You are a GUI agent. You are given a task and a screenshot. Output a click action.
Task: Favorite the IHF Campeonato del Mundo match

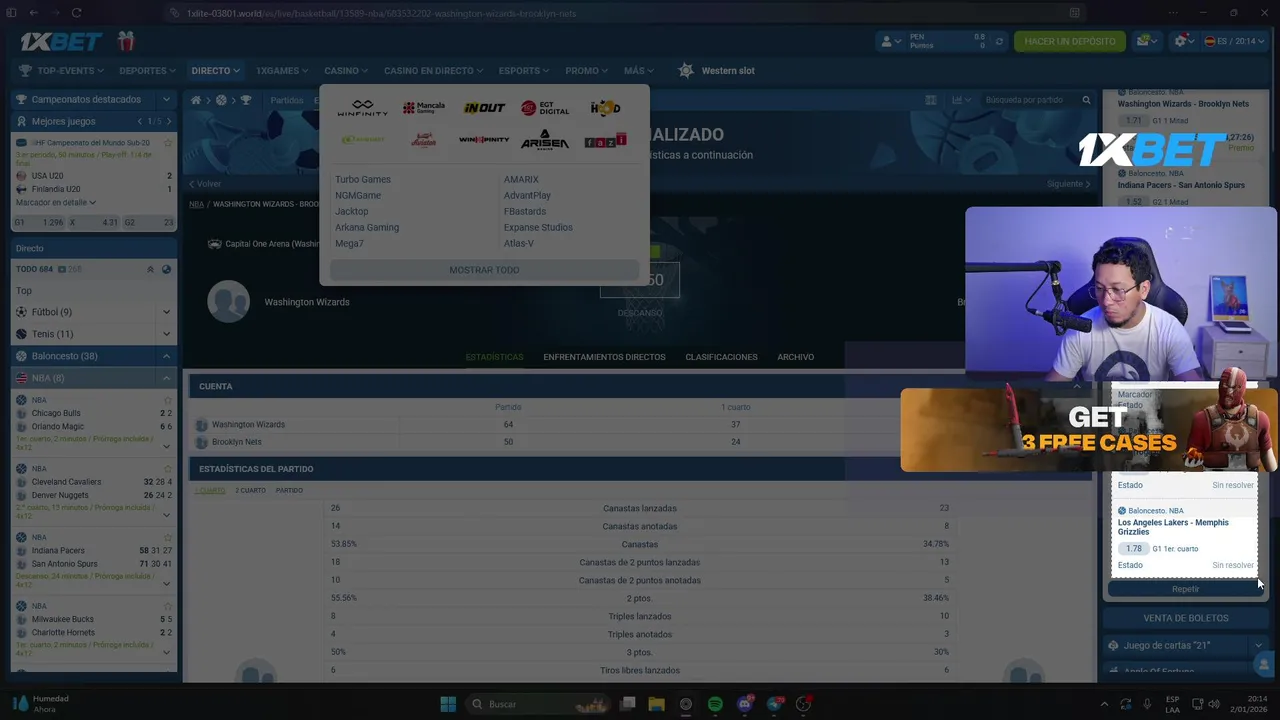pos(168,143)
